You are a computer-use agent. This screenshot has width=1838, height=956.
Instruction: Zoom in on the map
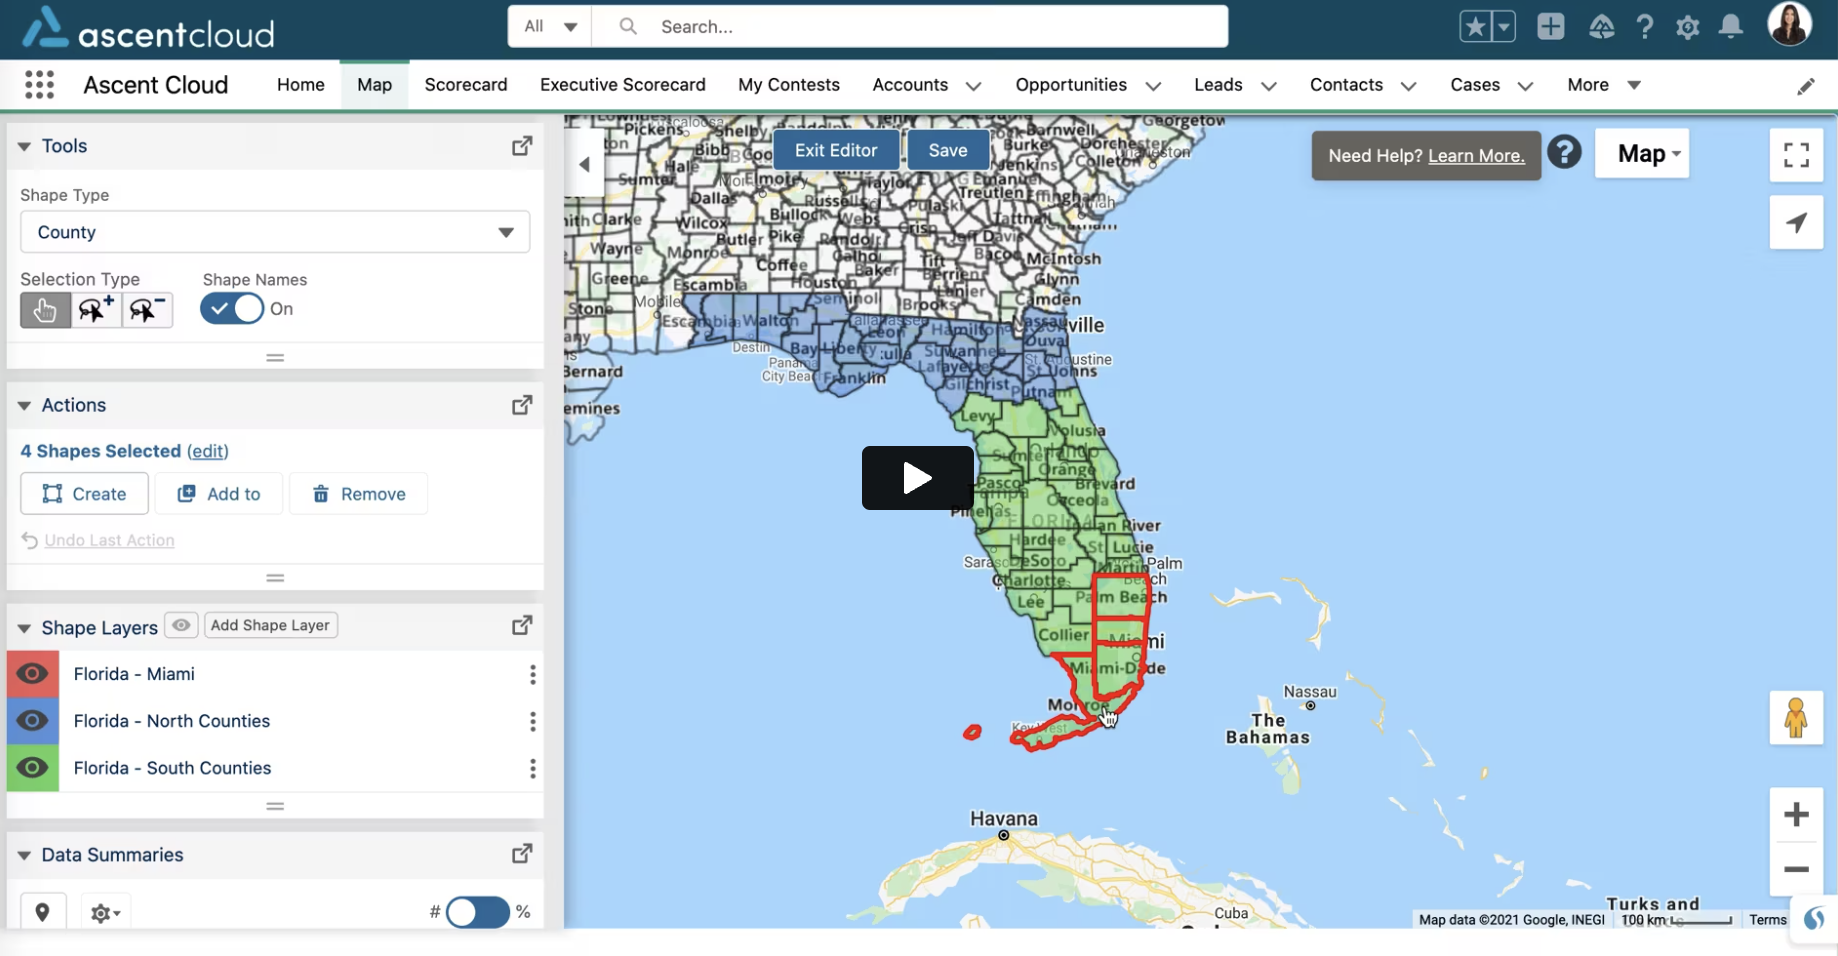coord(1796,814)
